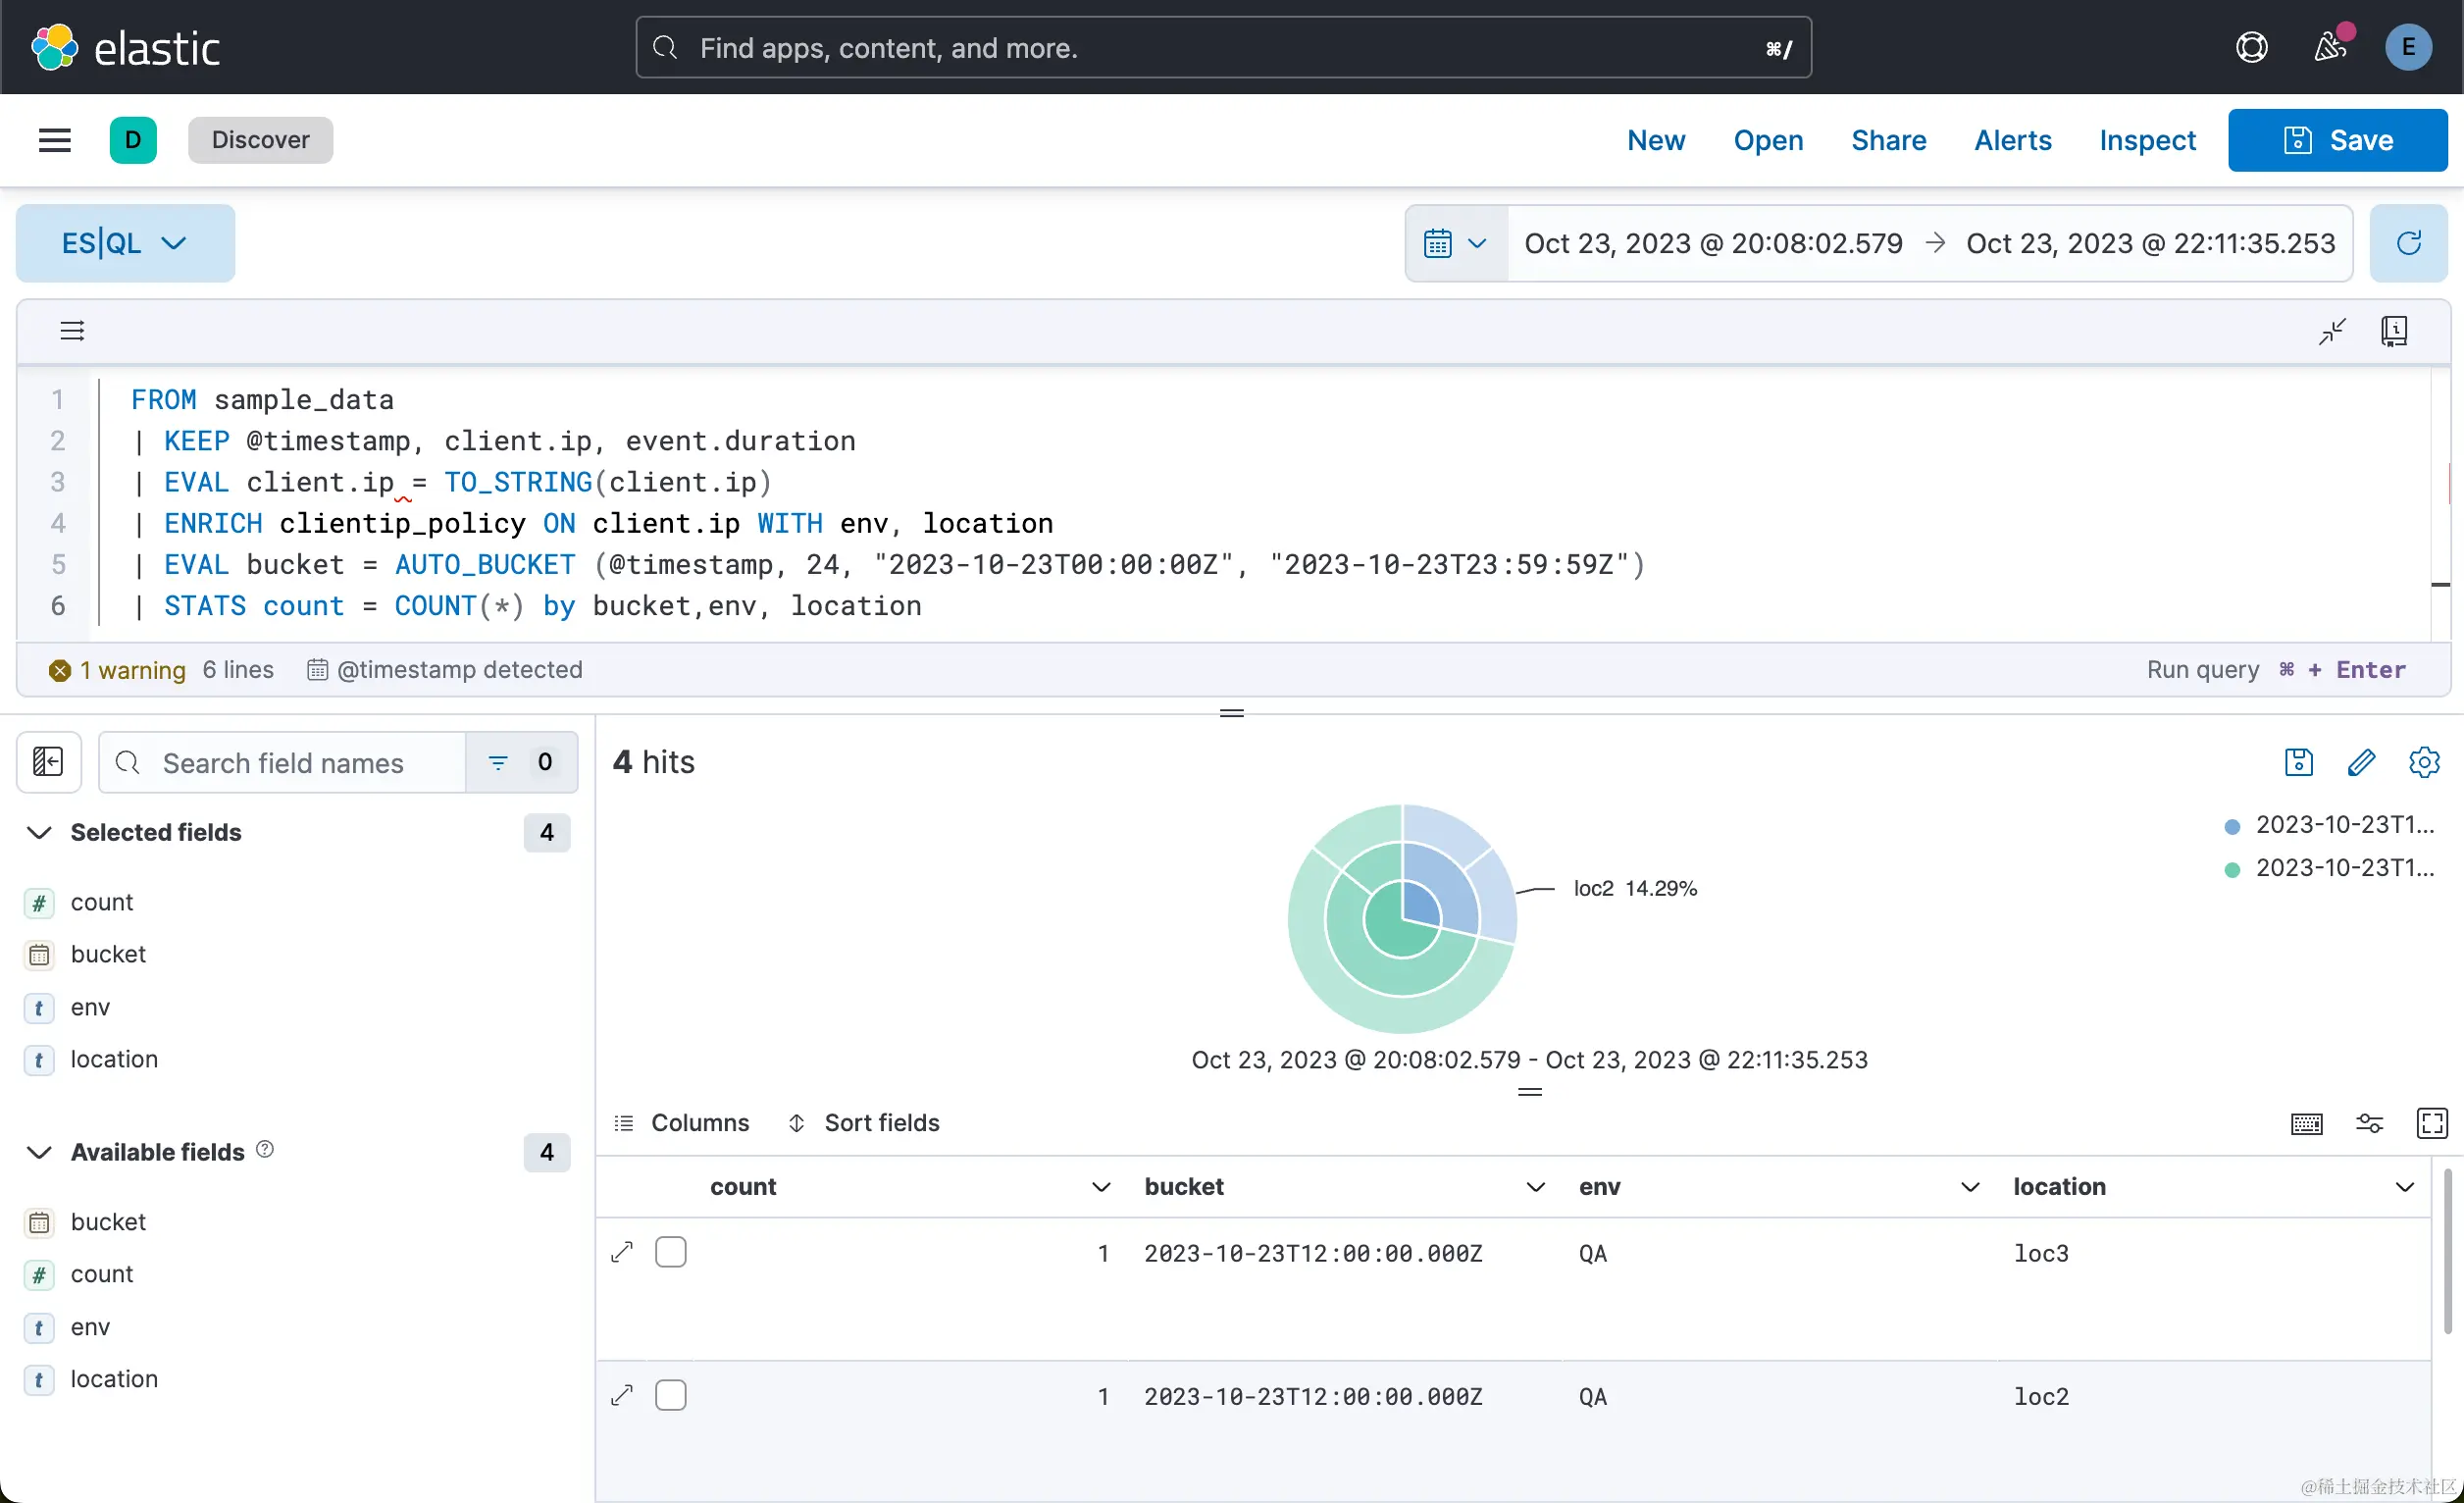Image resolution: width=2464 pixels, height=1503 pixels.
Task: Click the Sort fields button
Action: pos(864,1123)
